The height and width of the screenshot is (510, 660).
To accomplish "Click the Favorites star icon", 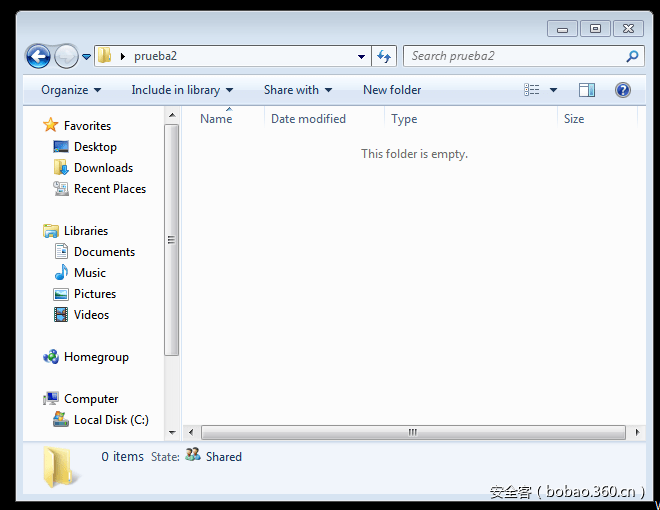I will click(x=51, y=125).
